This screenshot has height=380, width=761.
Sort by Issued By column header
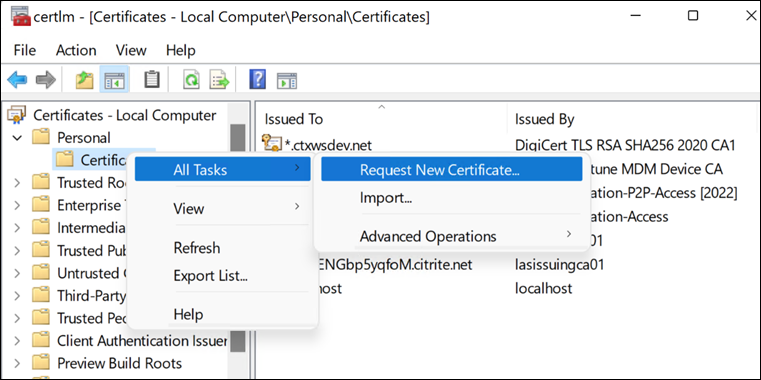click(x=633, y=119)
